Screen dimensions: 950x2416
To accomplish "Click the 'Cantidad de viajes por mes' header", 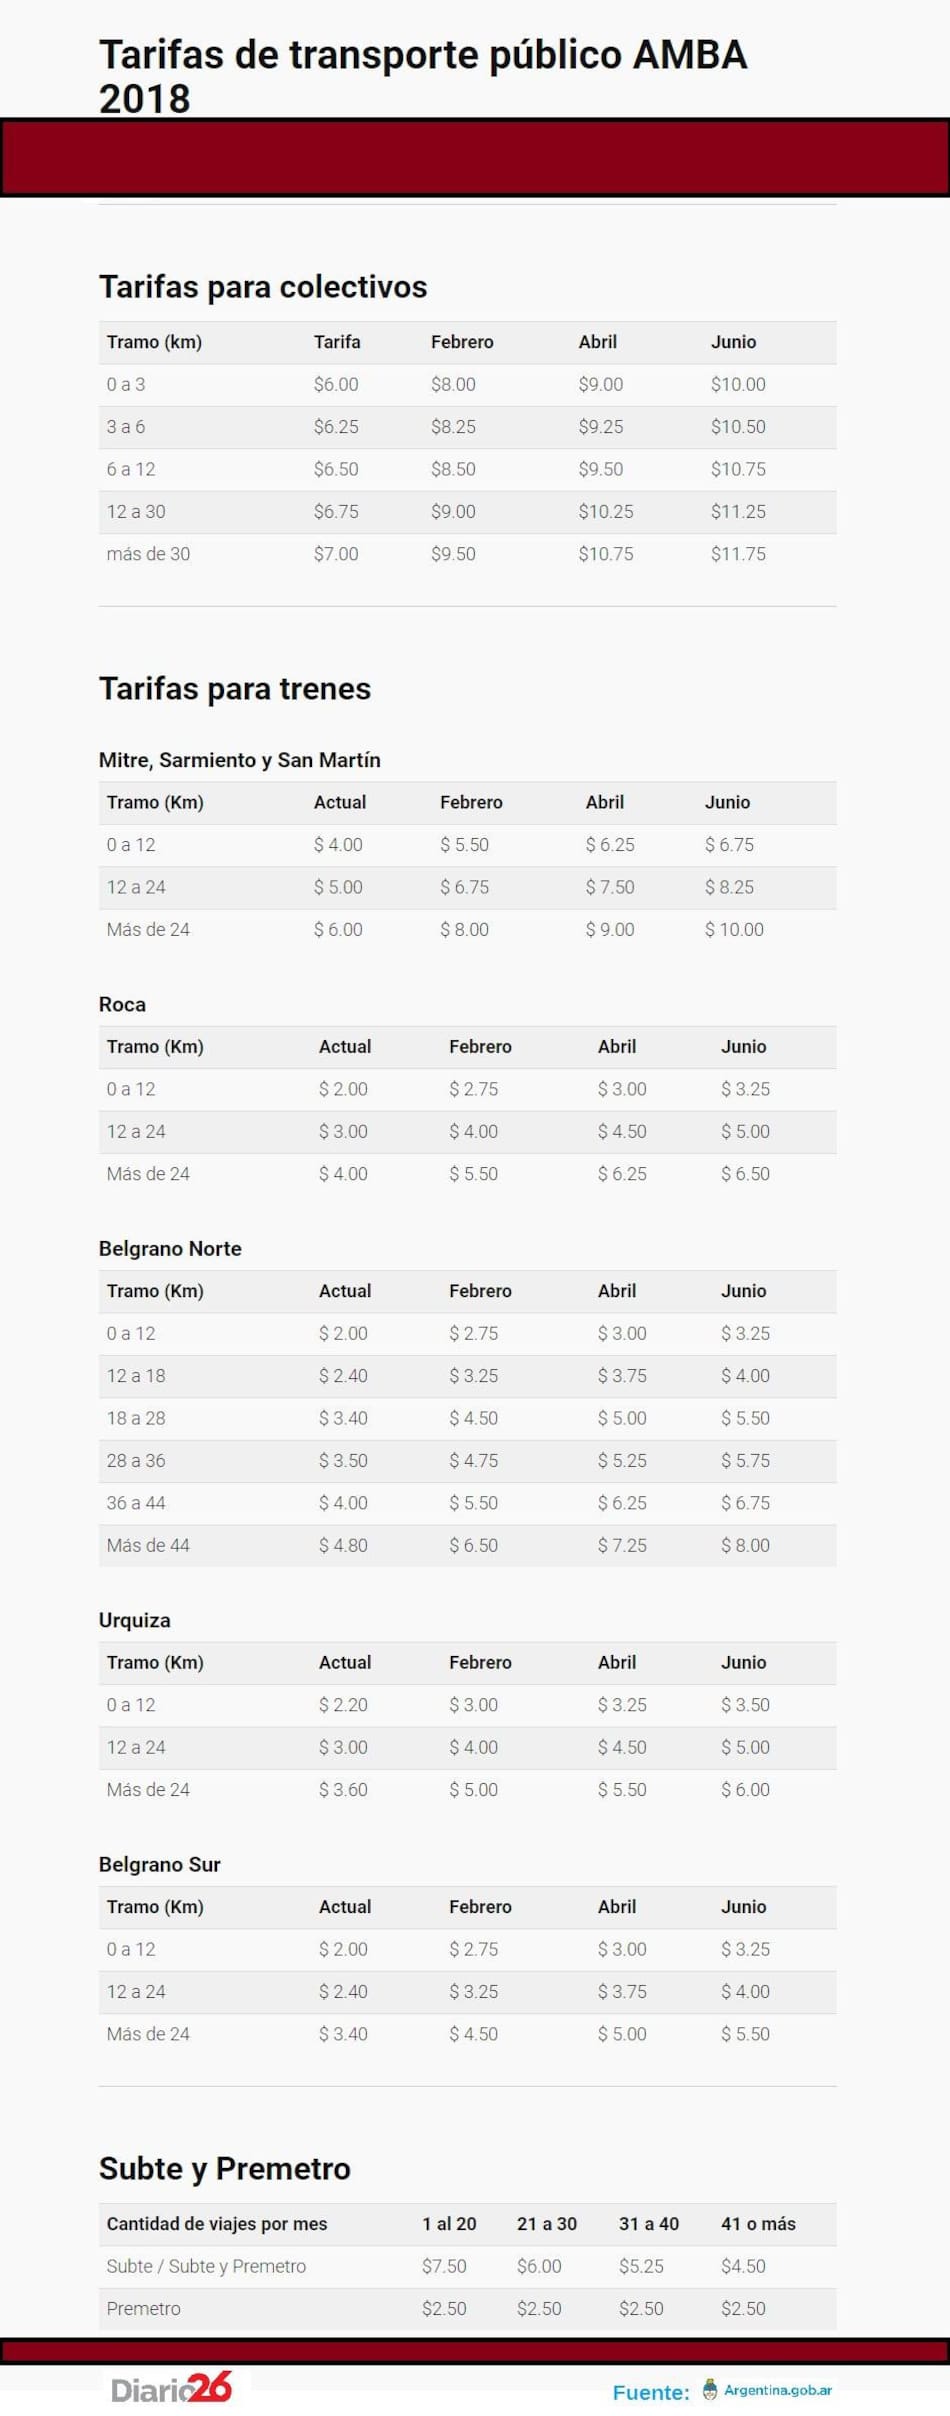I will point(217,2224).
